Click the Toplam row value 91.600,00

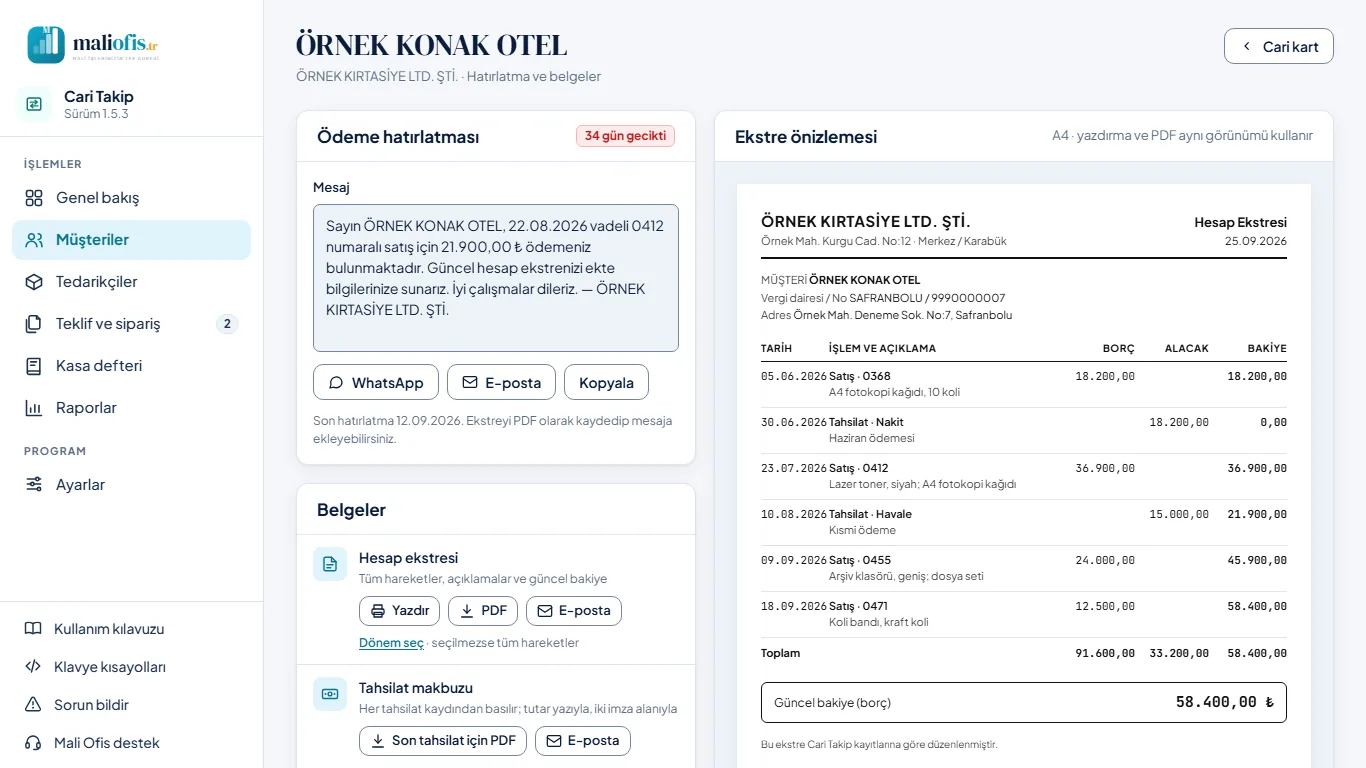1105,653
